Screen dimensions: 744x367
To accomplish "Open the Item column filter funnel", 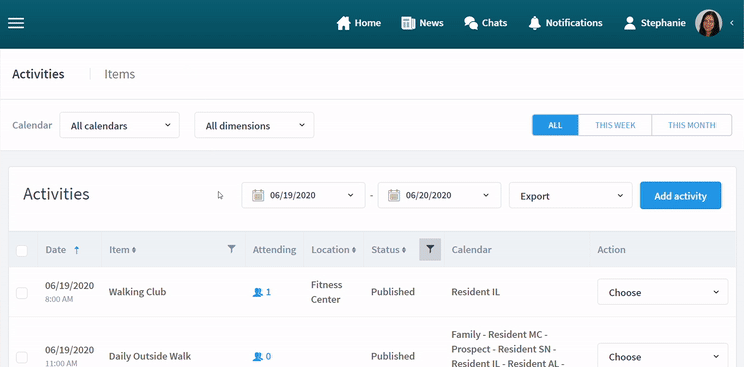I will click(x=231, y=249).
